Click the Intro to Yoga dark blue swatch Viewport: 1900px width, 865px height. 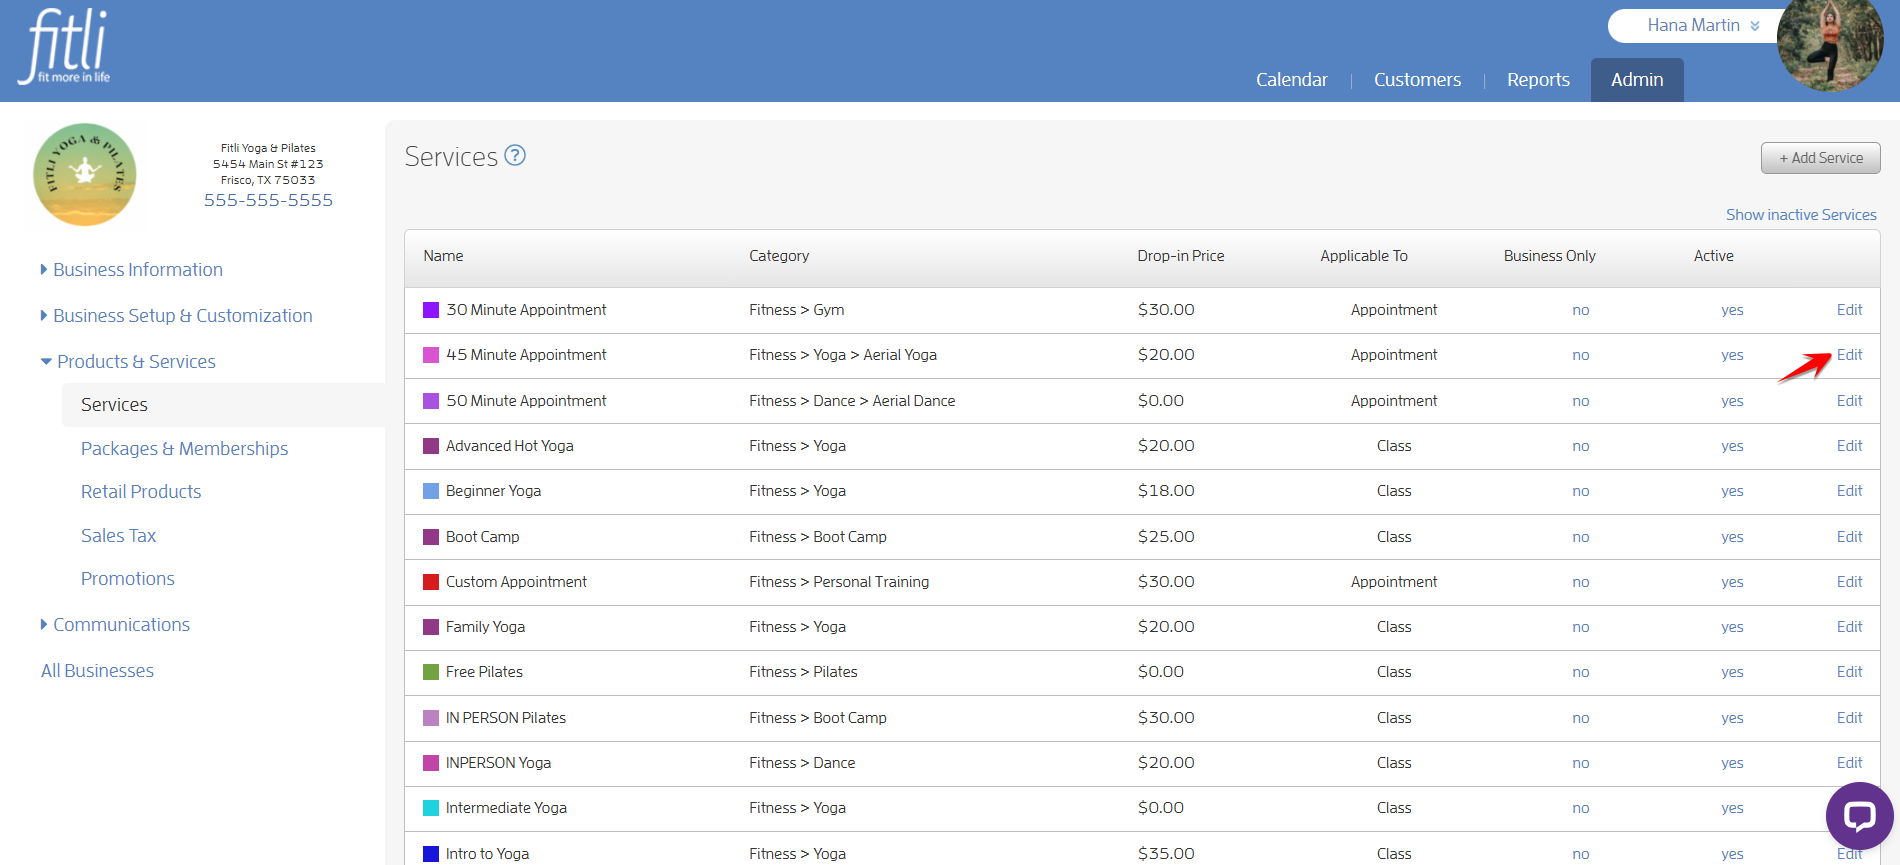[x=431, y=854]
